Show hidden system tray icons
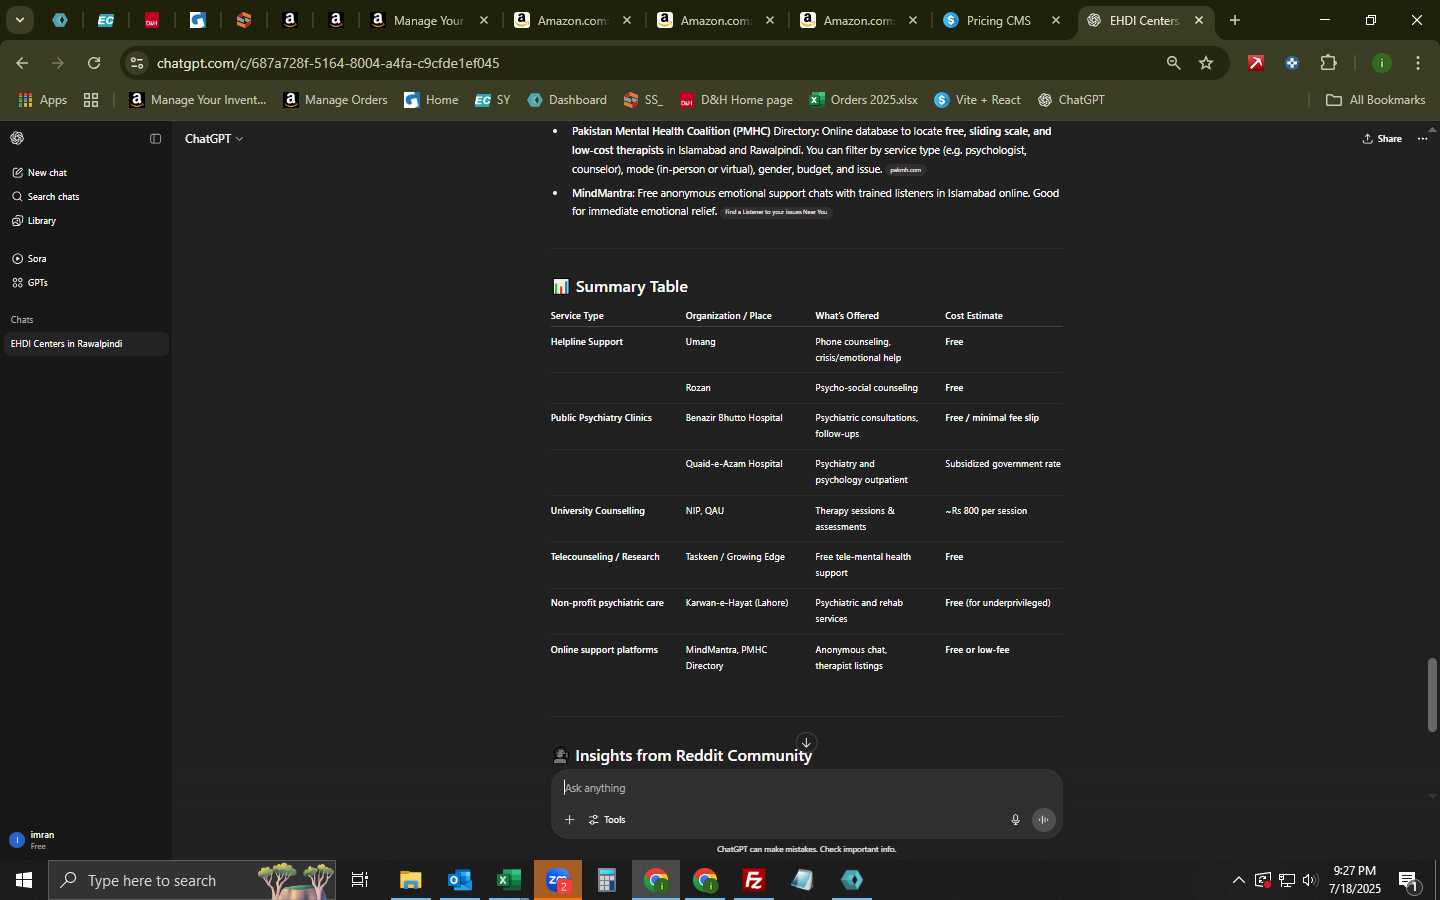The width and height of the screenshot is (1440, 900). (x=1239, y=881)
